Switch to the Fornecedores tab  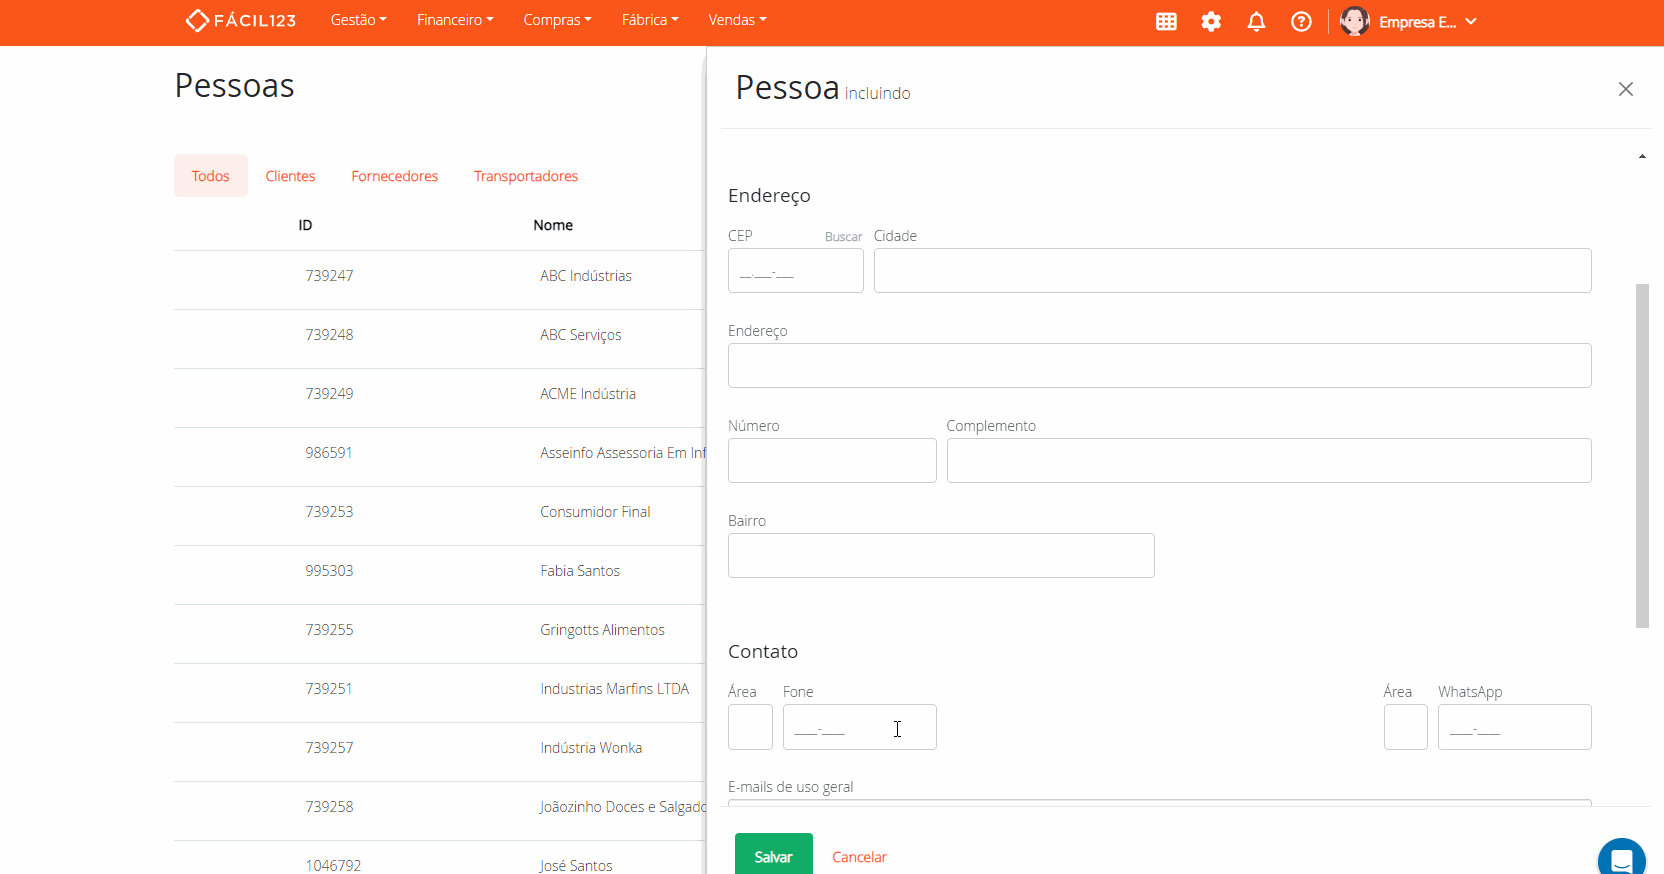(394, 176)
